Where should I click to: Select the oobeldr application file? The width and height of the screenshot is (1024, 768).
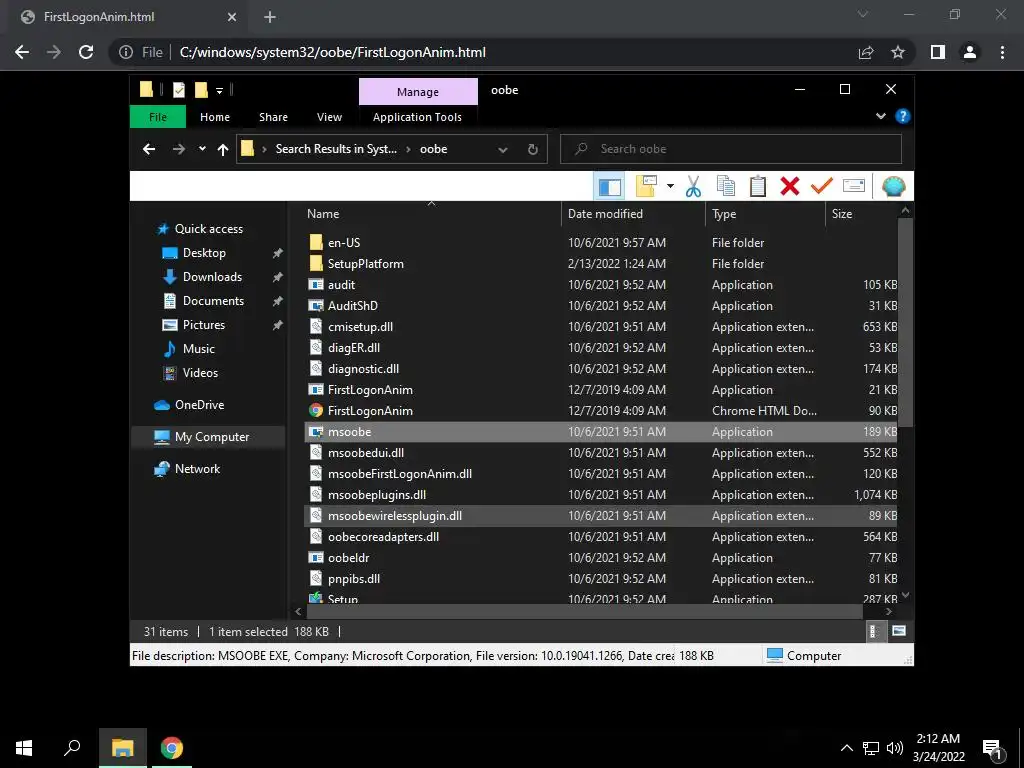[601, 558]
